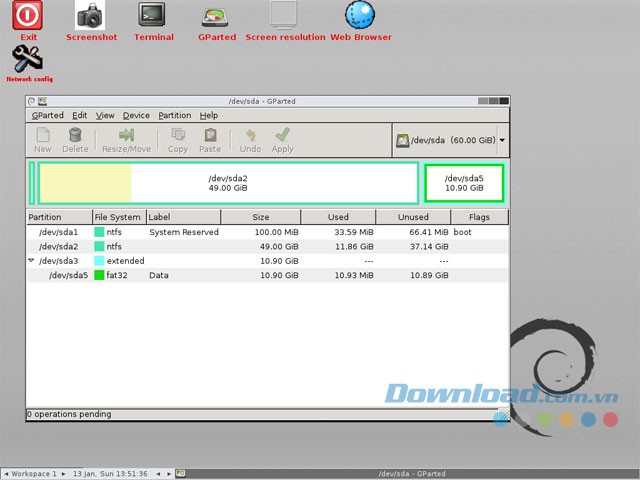Click the small window icon in the taskbar
640x480 pixels.
click(x=180, y=473)
